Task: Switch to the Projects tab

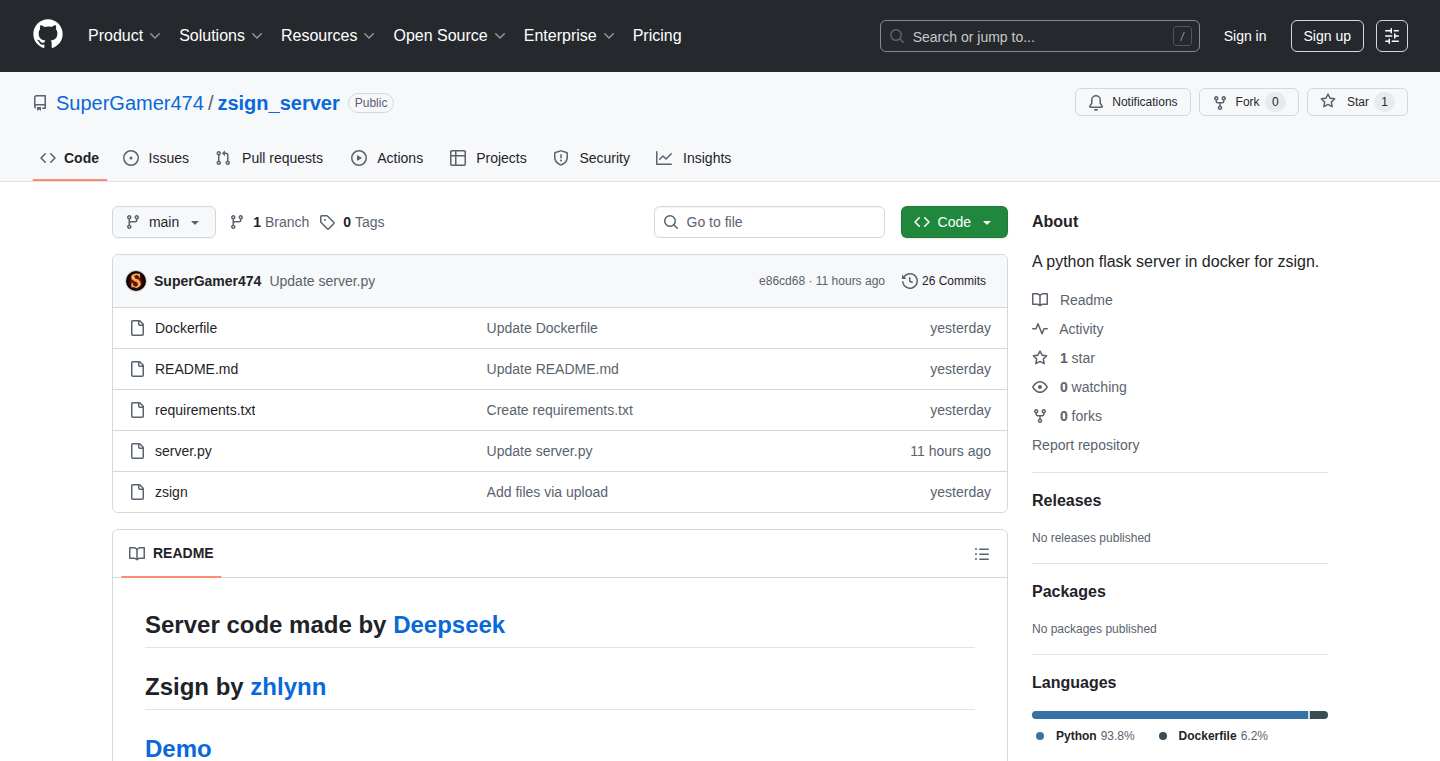Action: [488, 158]
